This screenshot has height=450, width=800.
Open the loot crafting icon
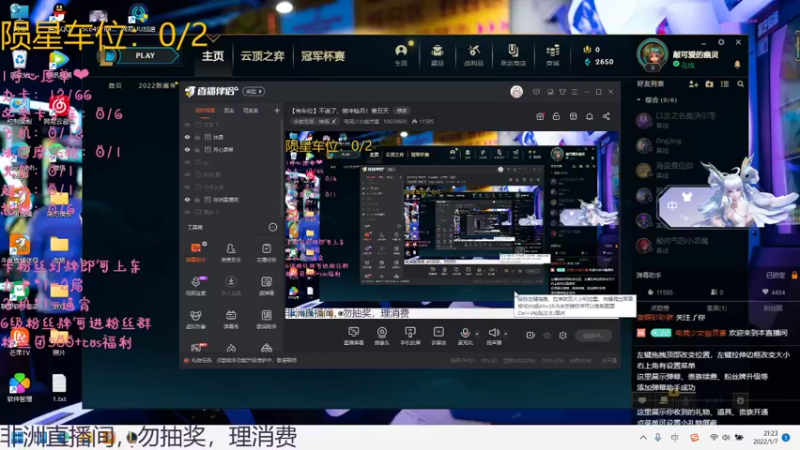(474, 55)
